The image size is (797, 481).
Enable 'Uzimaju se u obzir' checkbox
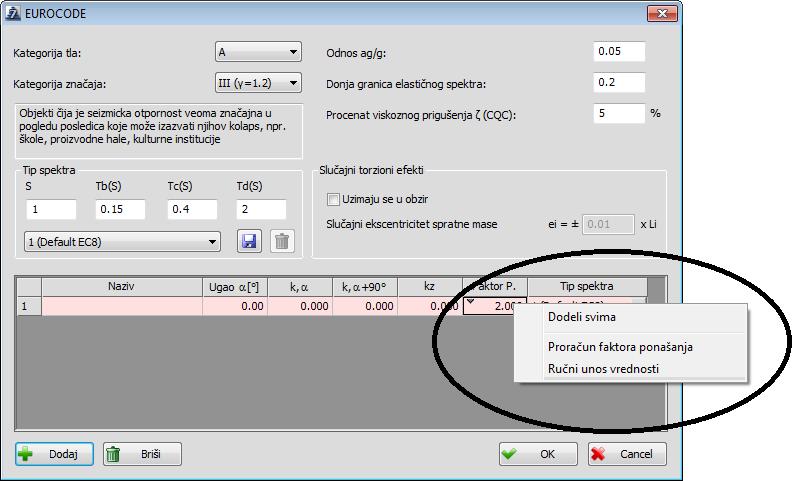[333, 199]
